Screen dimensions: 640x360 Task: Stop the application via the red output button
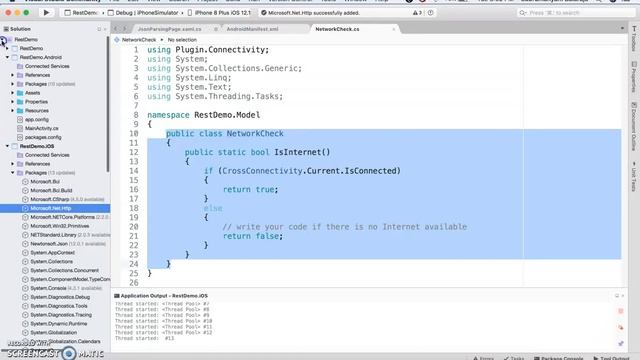[621, 311]
